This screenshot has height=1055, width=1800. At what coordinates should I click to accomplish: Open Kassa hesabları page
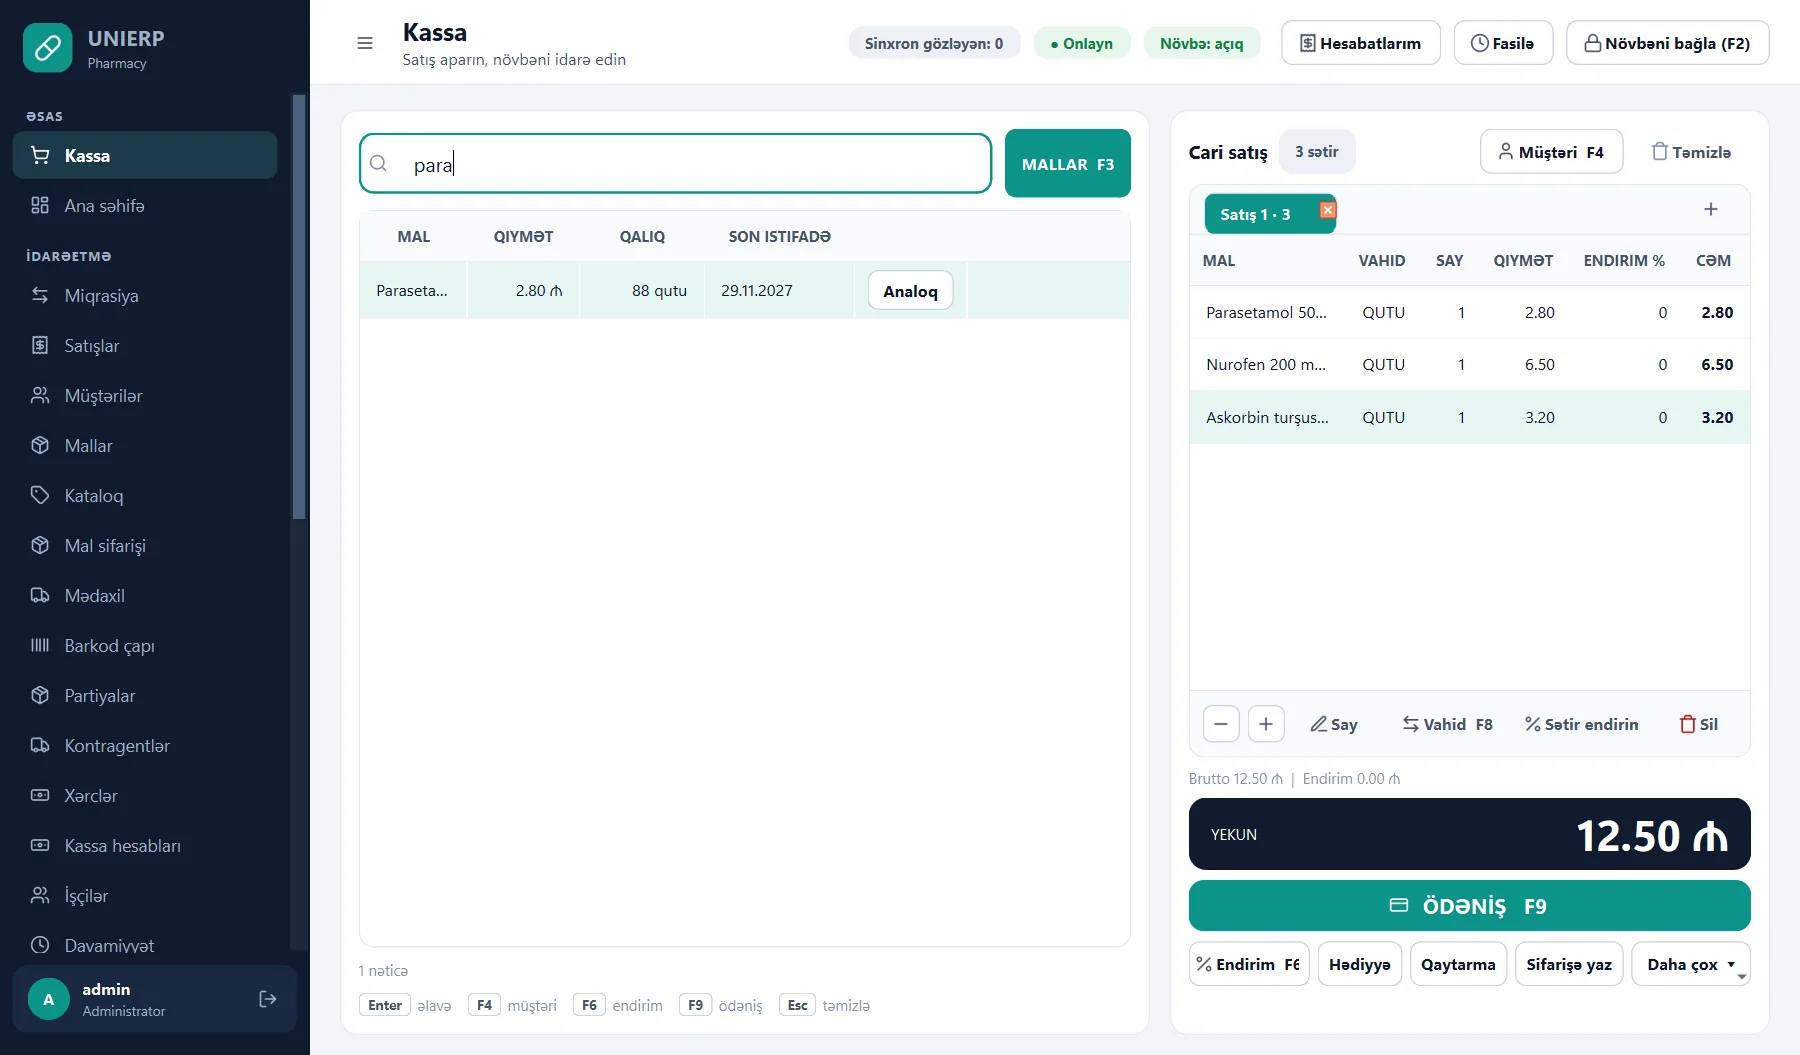pos(145,846)
